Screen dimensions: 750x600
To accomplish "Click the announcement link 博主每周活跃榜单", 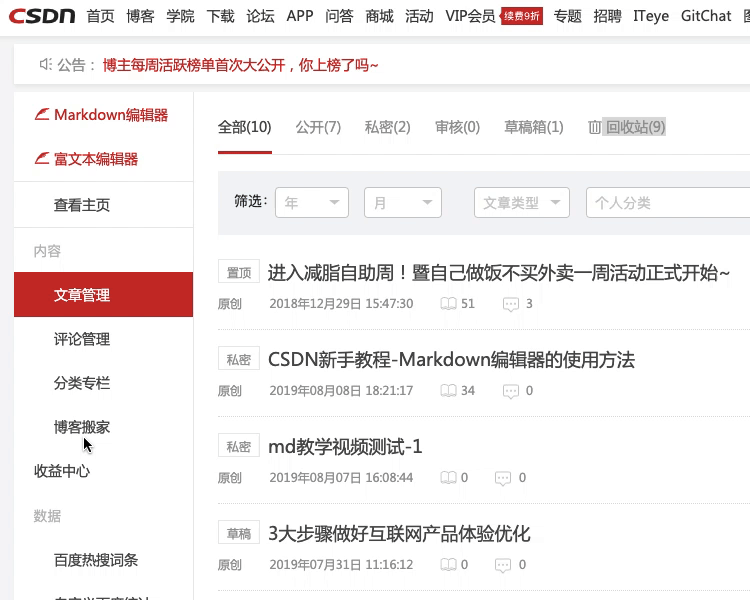I will [x=240, y=65].
